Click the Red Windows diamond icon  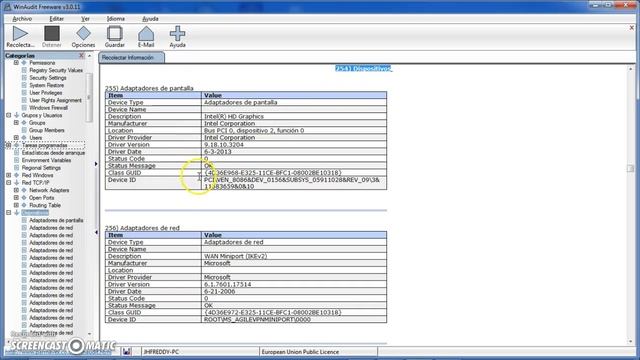(17, 175)
